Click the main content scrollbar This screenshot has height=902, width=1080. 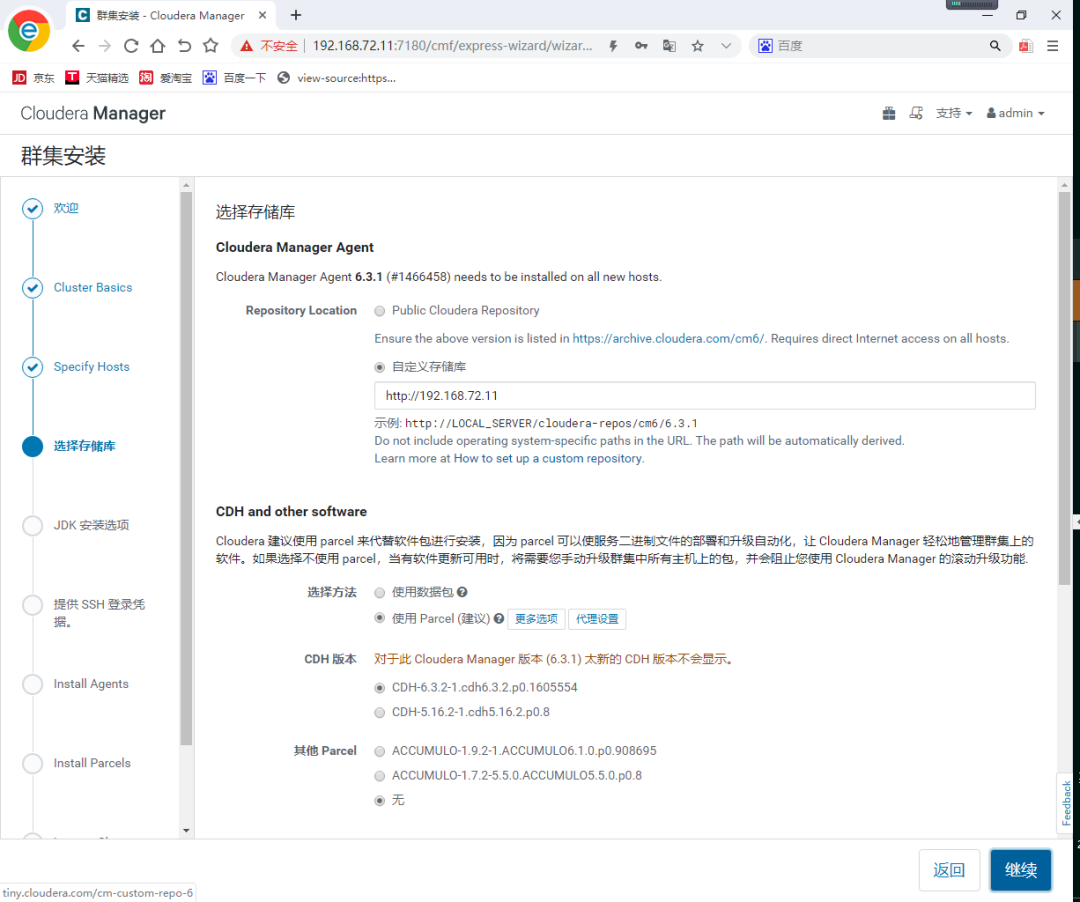(x=1064, y=388)
